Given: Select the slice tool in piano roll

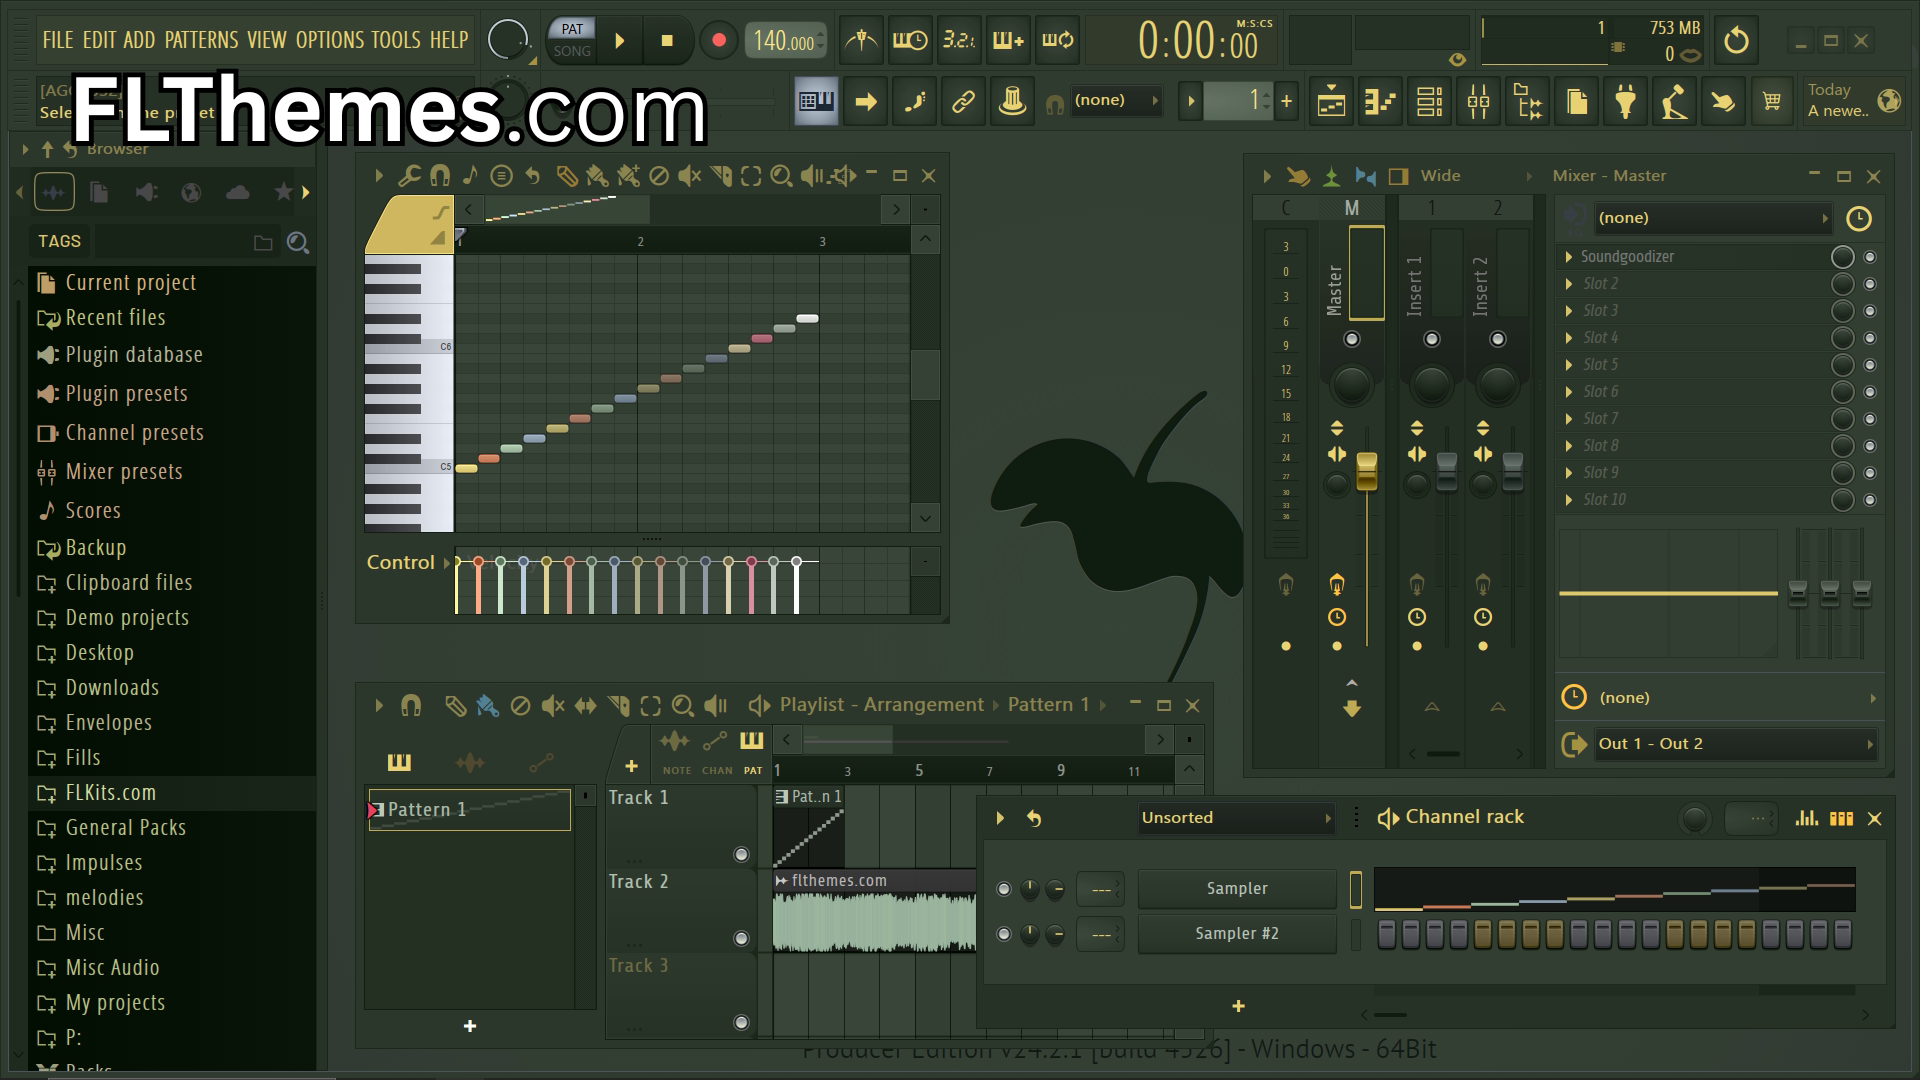Looking at the screenshot, I should pyautogui.click(x=721, y=176).
